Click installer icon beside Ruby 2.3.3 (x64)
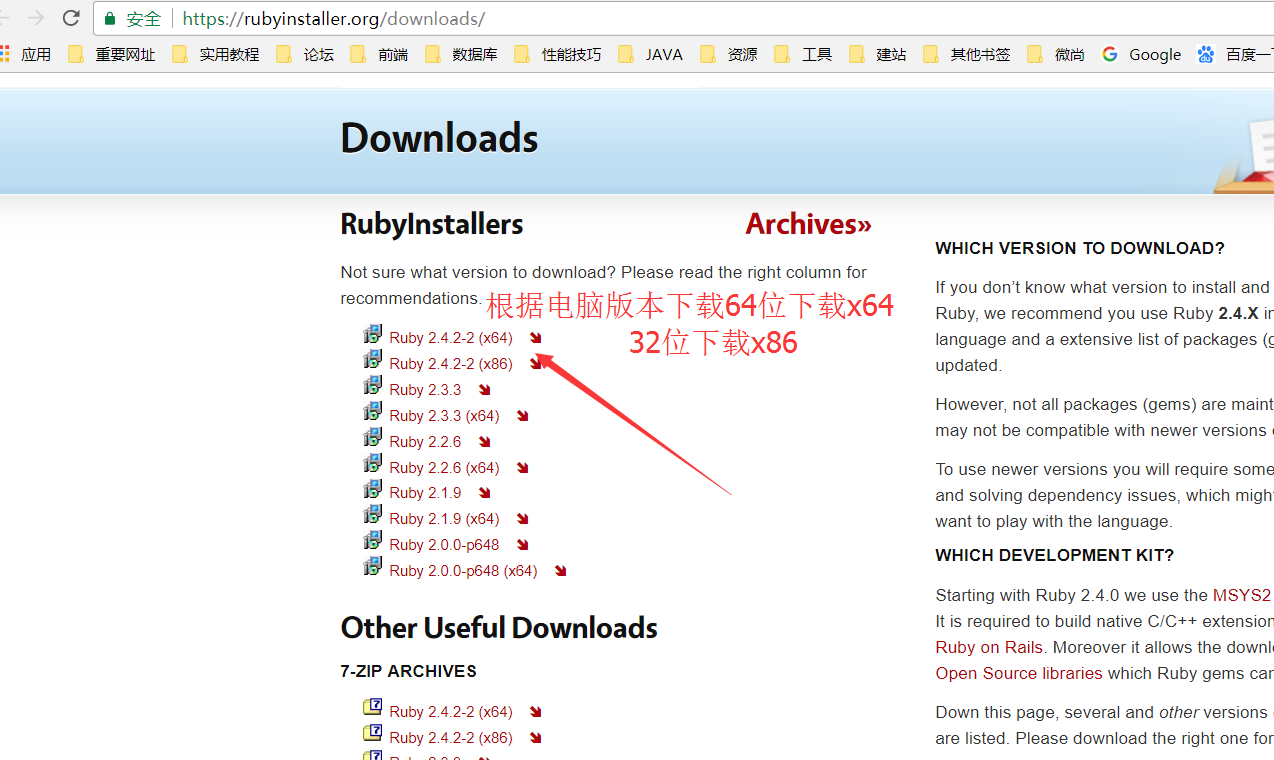 click(372, 412)
